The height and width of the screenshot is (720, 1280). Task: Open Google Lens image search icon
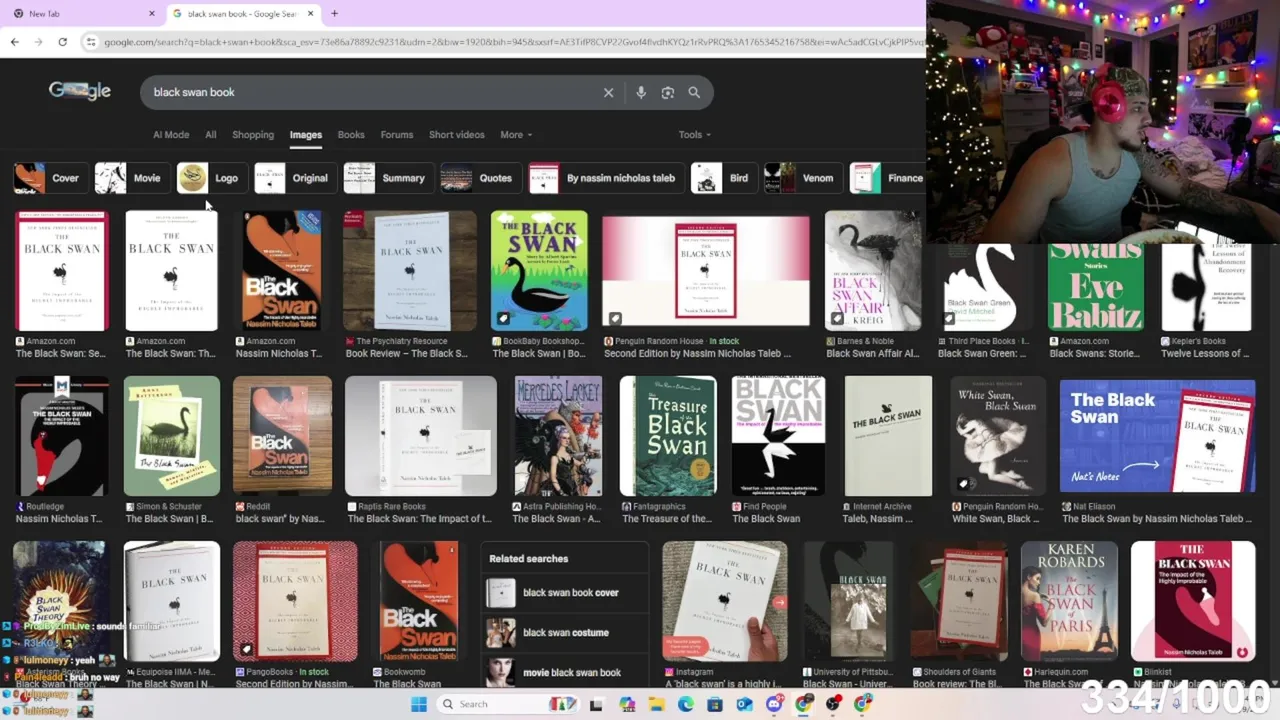pyautogui.click(x=668, y=92)
